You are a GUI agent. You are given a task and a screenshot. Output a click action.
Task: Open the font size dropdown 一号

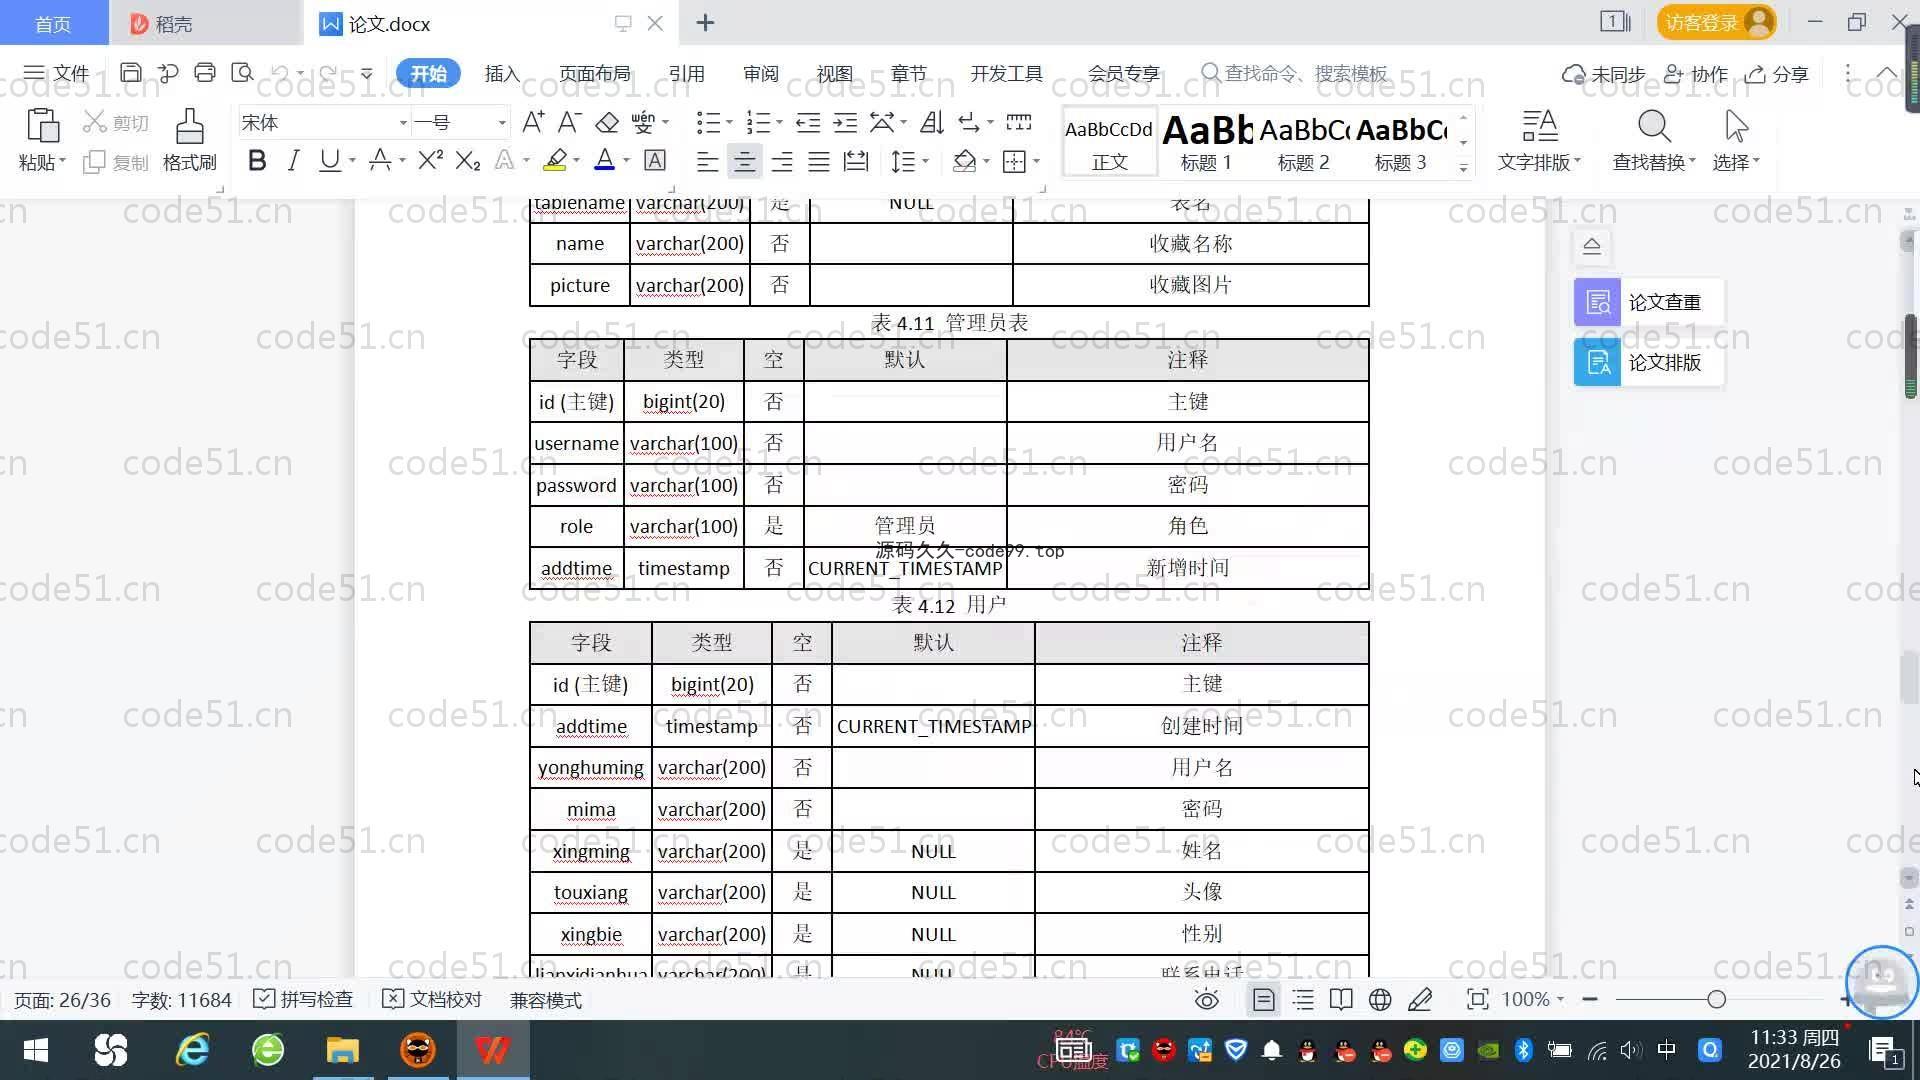pyautogui.click(x=502, y=123)
